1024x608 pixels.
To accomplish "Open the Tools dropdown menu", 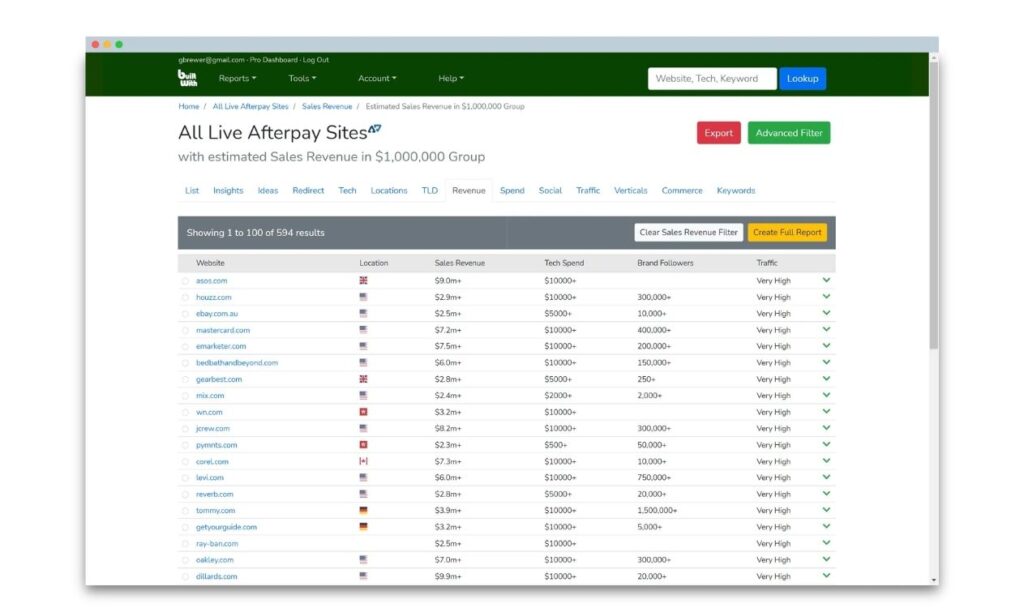I will 302,78.
